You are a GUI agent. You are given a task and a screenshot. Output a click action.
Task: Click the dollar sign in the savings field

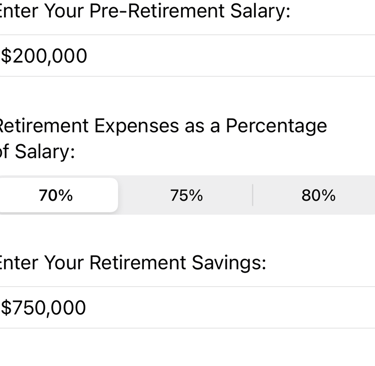(x=6, y=308)
